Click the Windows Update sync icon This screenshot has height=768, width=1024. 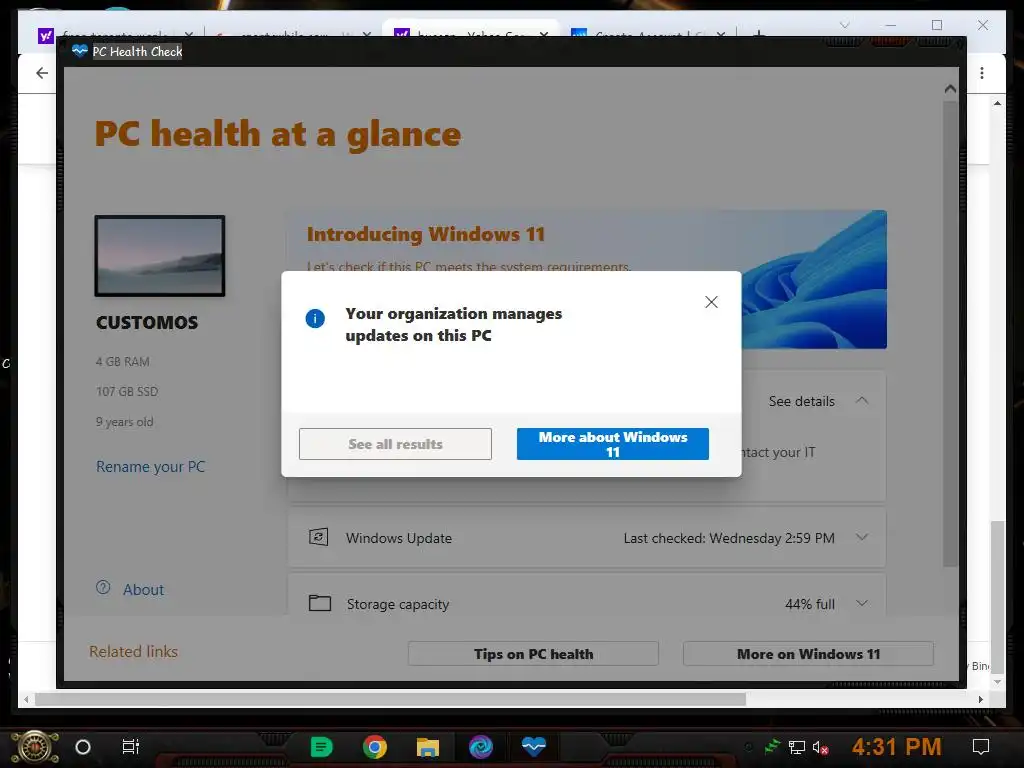pos(319,537)
